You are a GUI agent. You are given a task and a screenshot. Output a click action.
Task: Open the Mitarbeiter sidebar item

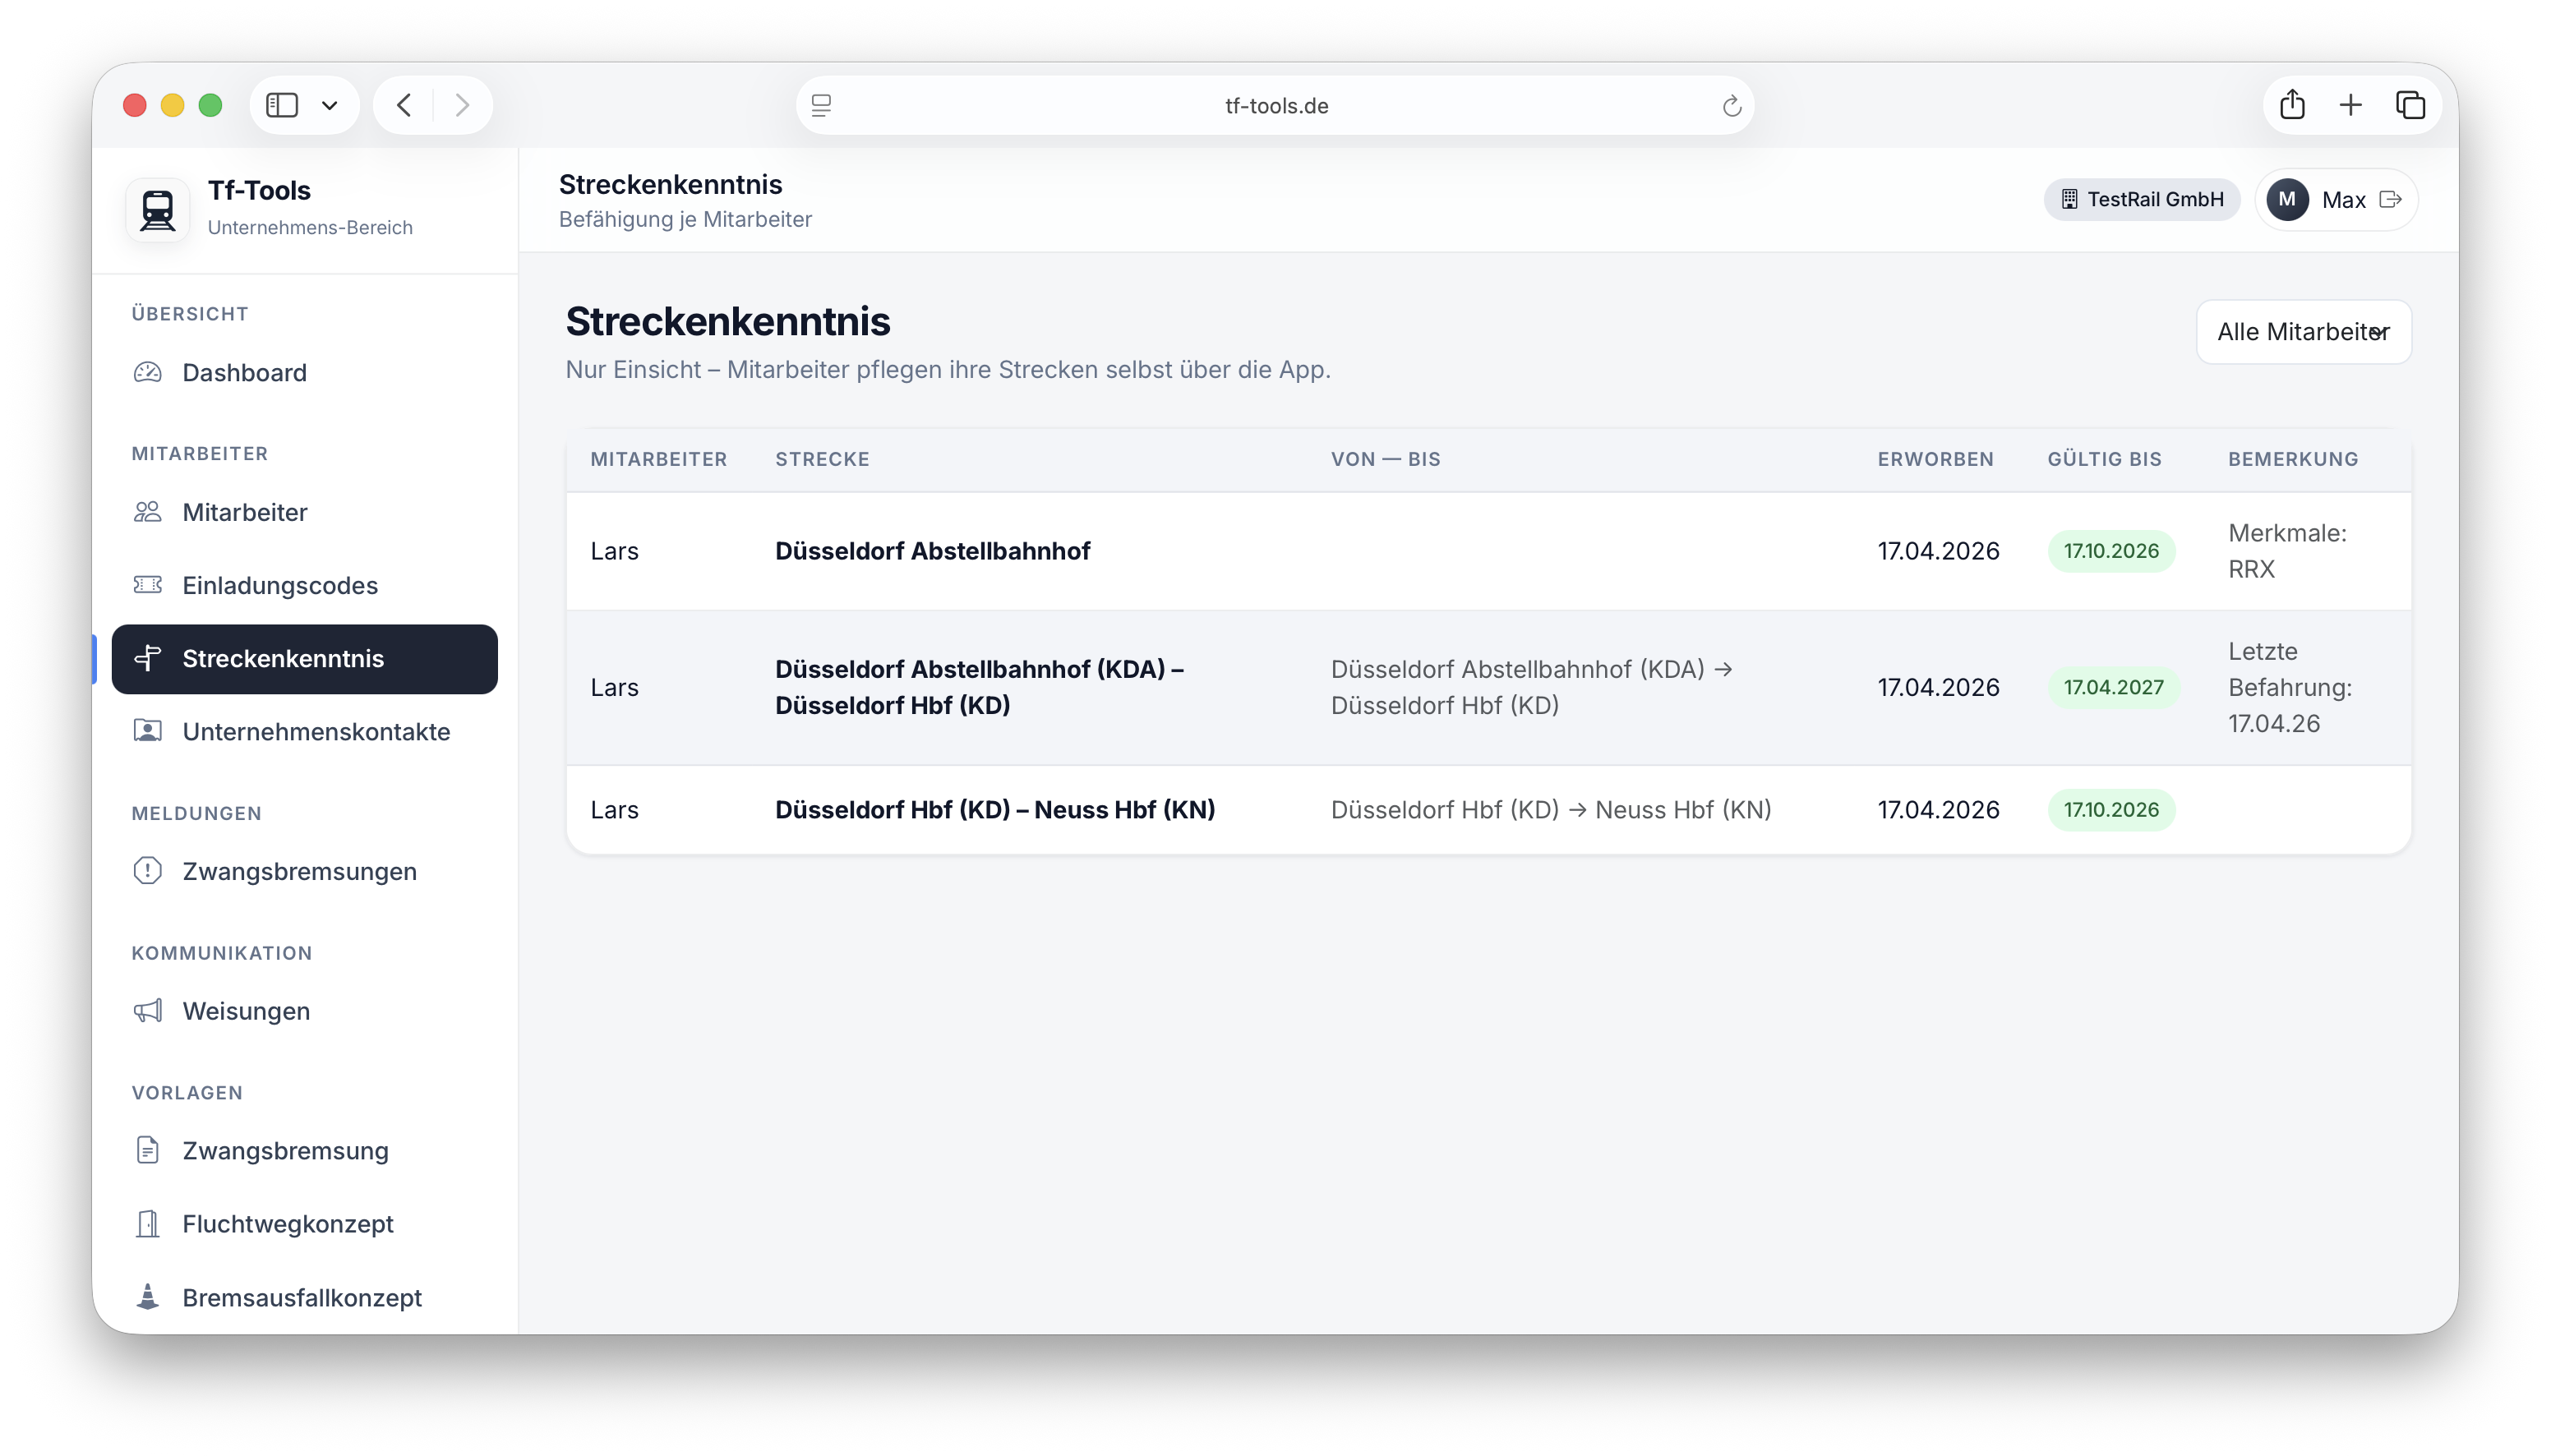click(x=244, y=513)
